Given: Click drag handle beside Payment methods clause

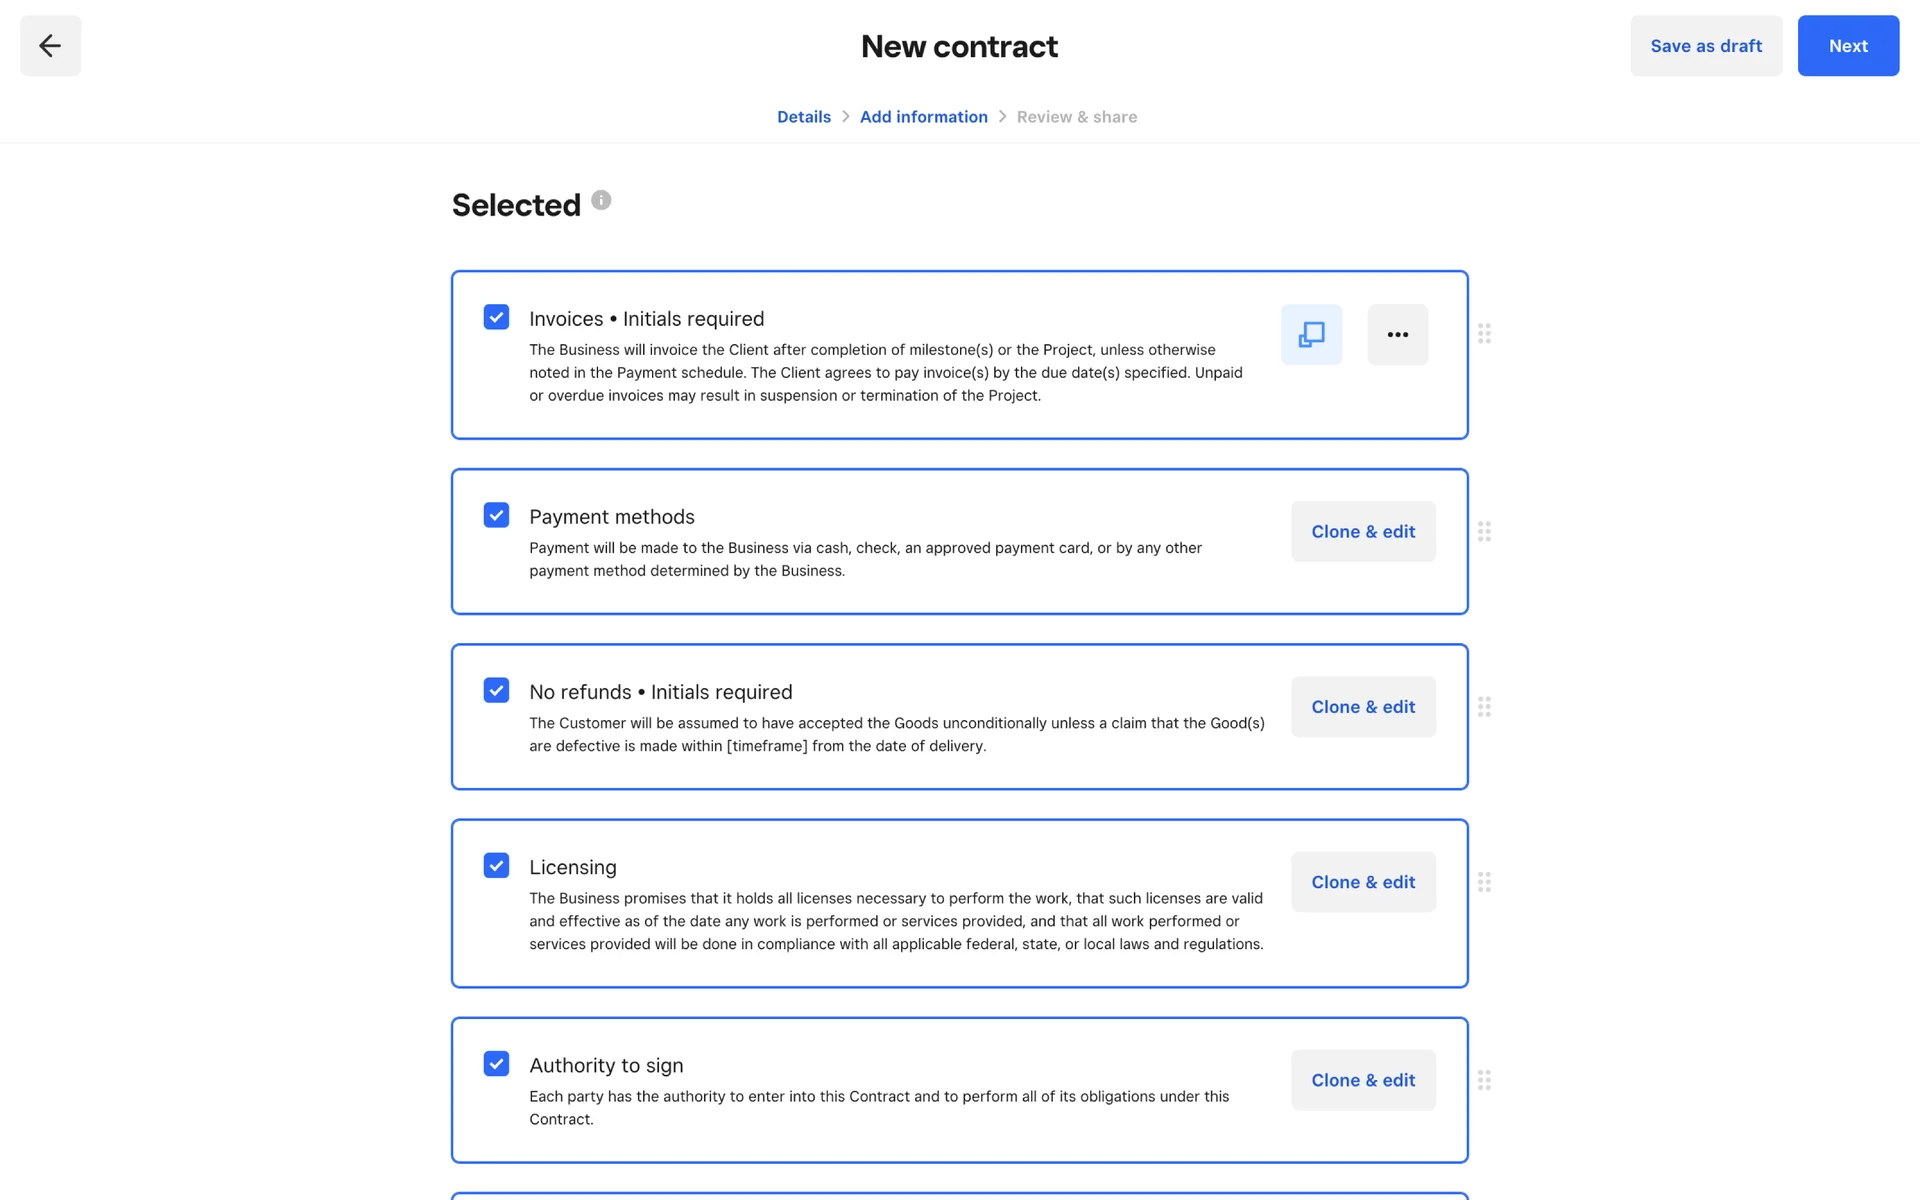Looking at the screenshot, I should point(1484,532).
